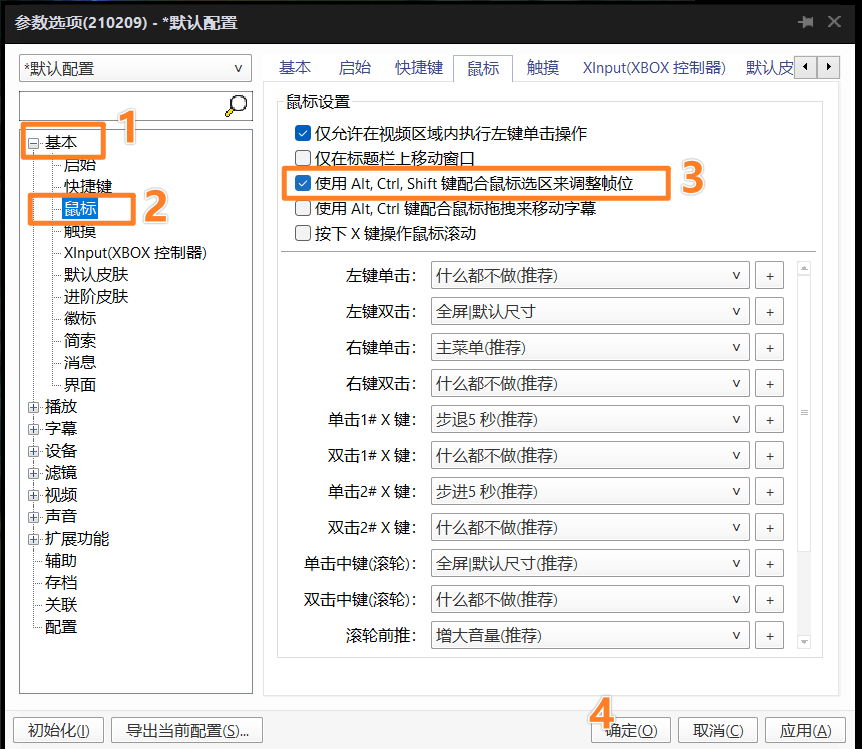Screen dimensions: 862x749
Task: Expand the 扩展功能 tree node
Action: 34,539
